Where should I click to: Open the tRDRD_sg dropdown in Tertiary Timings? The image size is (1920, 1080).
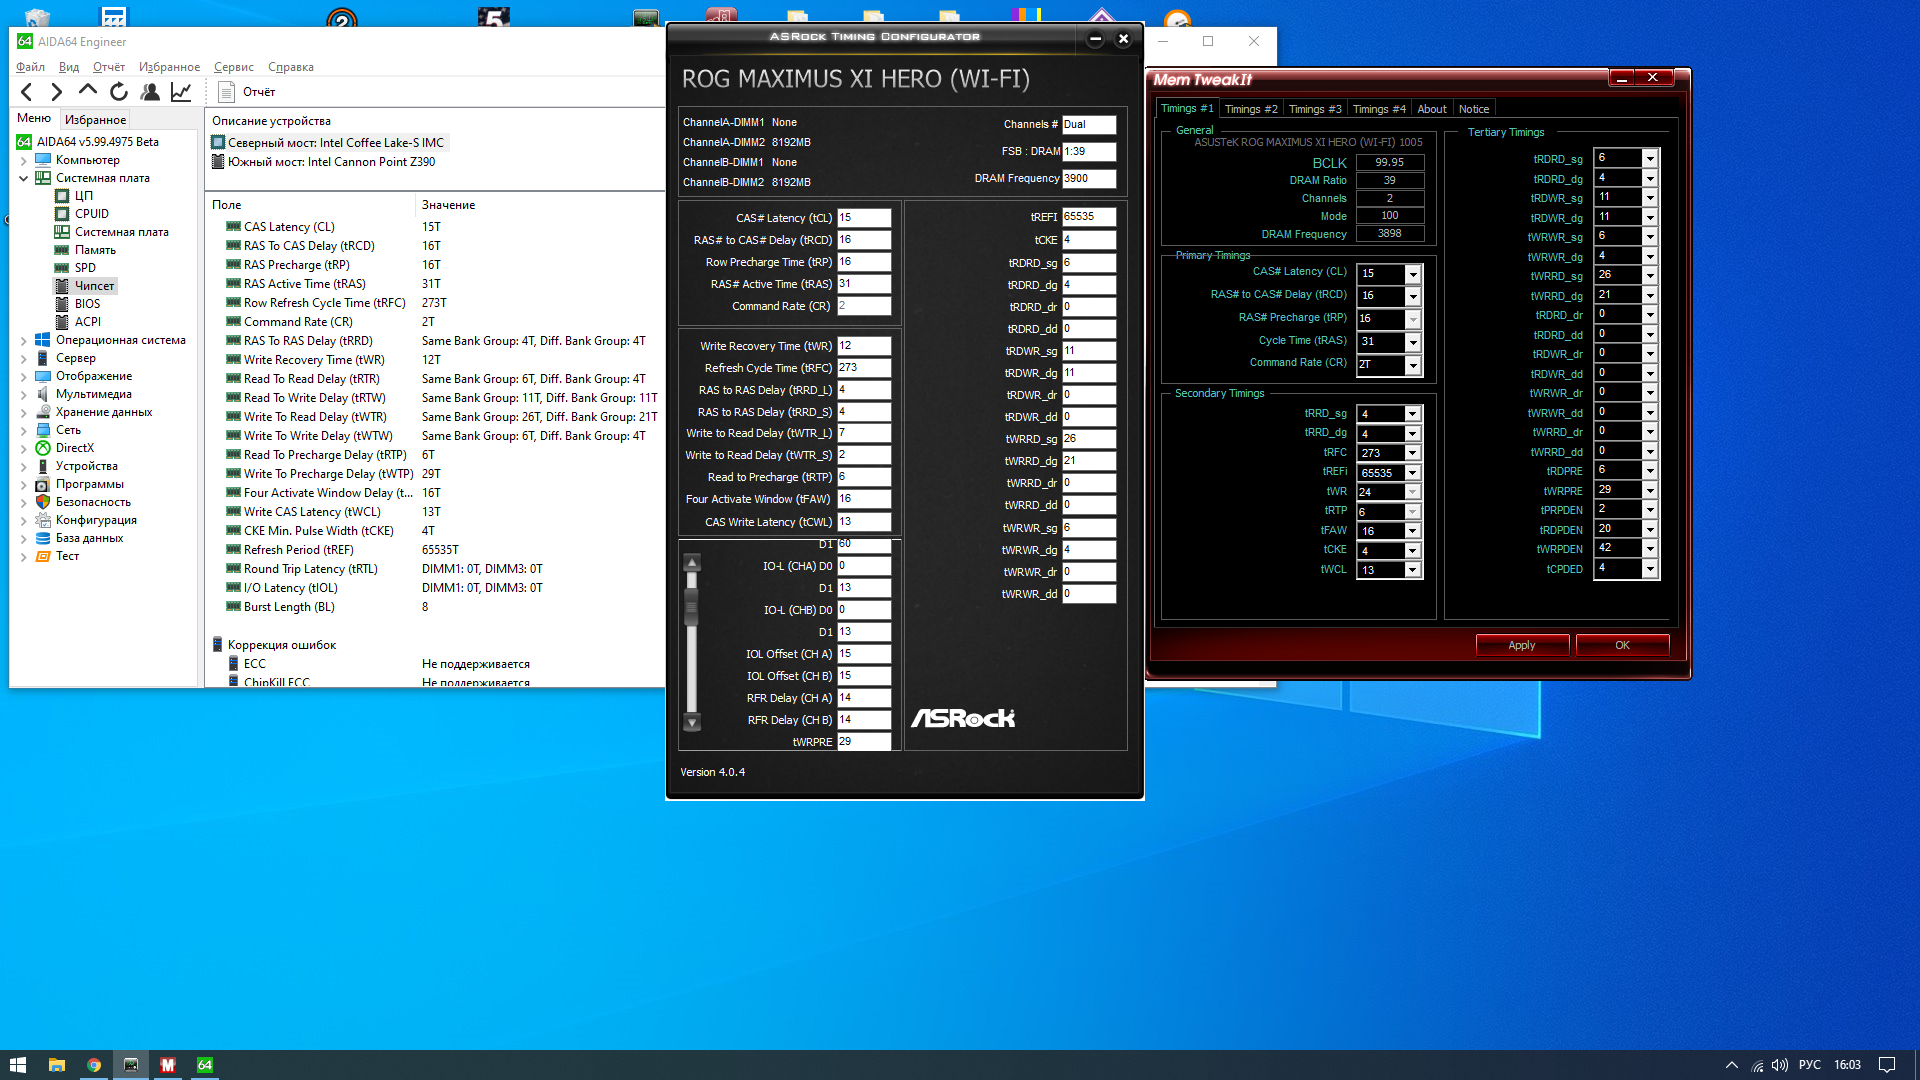click(x=1650, y=158)
